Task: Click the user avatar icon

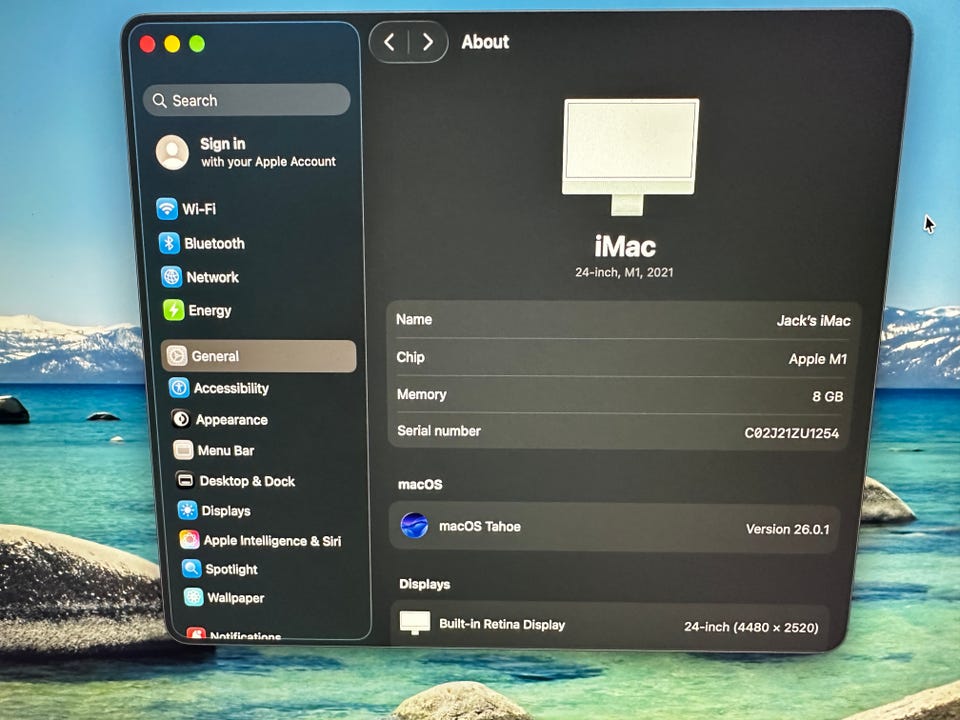Action: [172, 152]
